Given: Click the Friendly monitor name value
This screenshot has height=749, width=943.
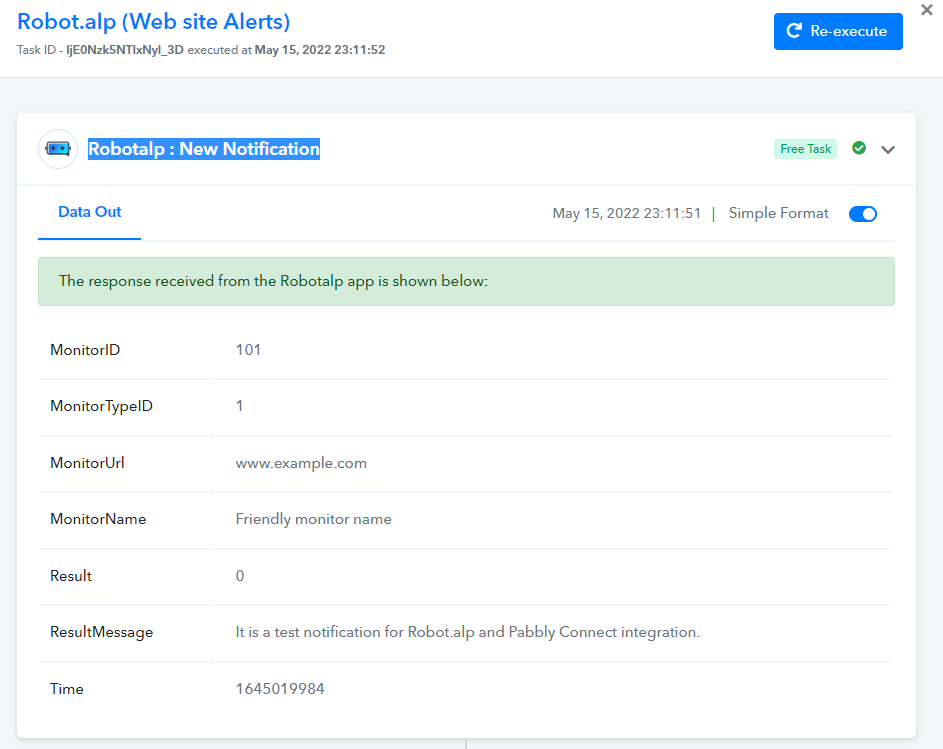Looking at the screenshot, I should (313, 519).
